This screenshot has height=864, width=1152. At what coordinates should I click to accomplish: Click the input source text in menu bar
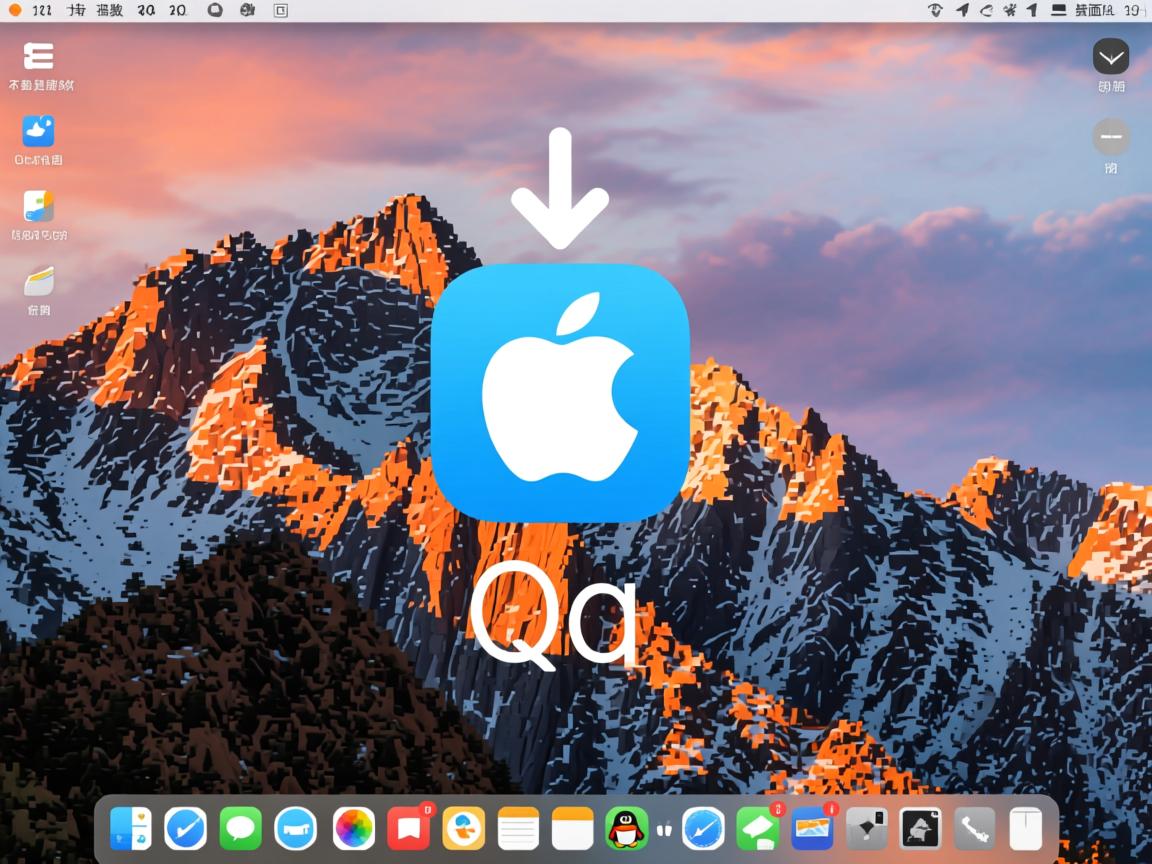(x=1094, y=10)
